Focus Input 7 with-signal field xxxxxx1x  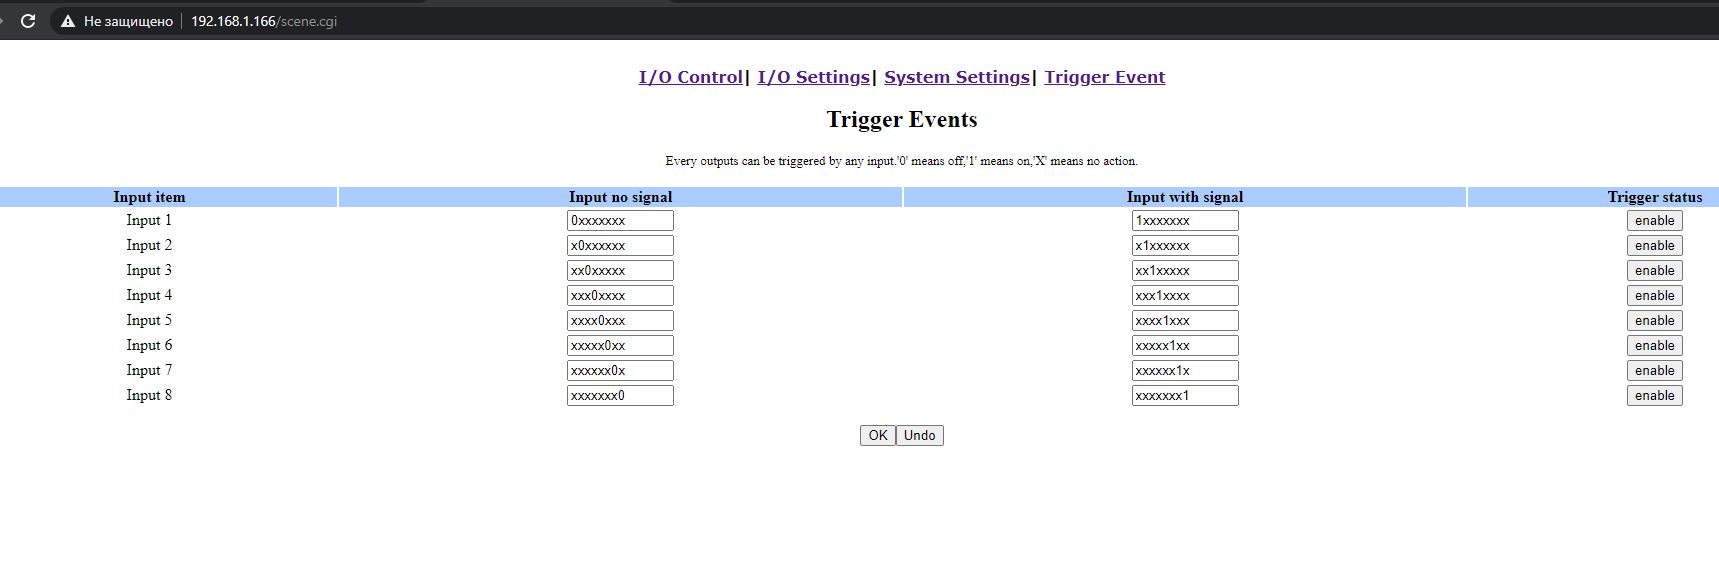click(1185, 370)
